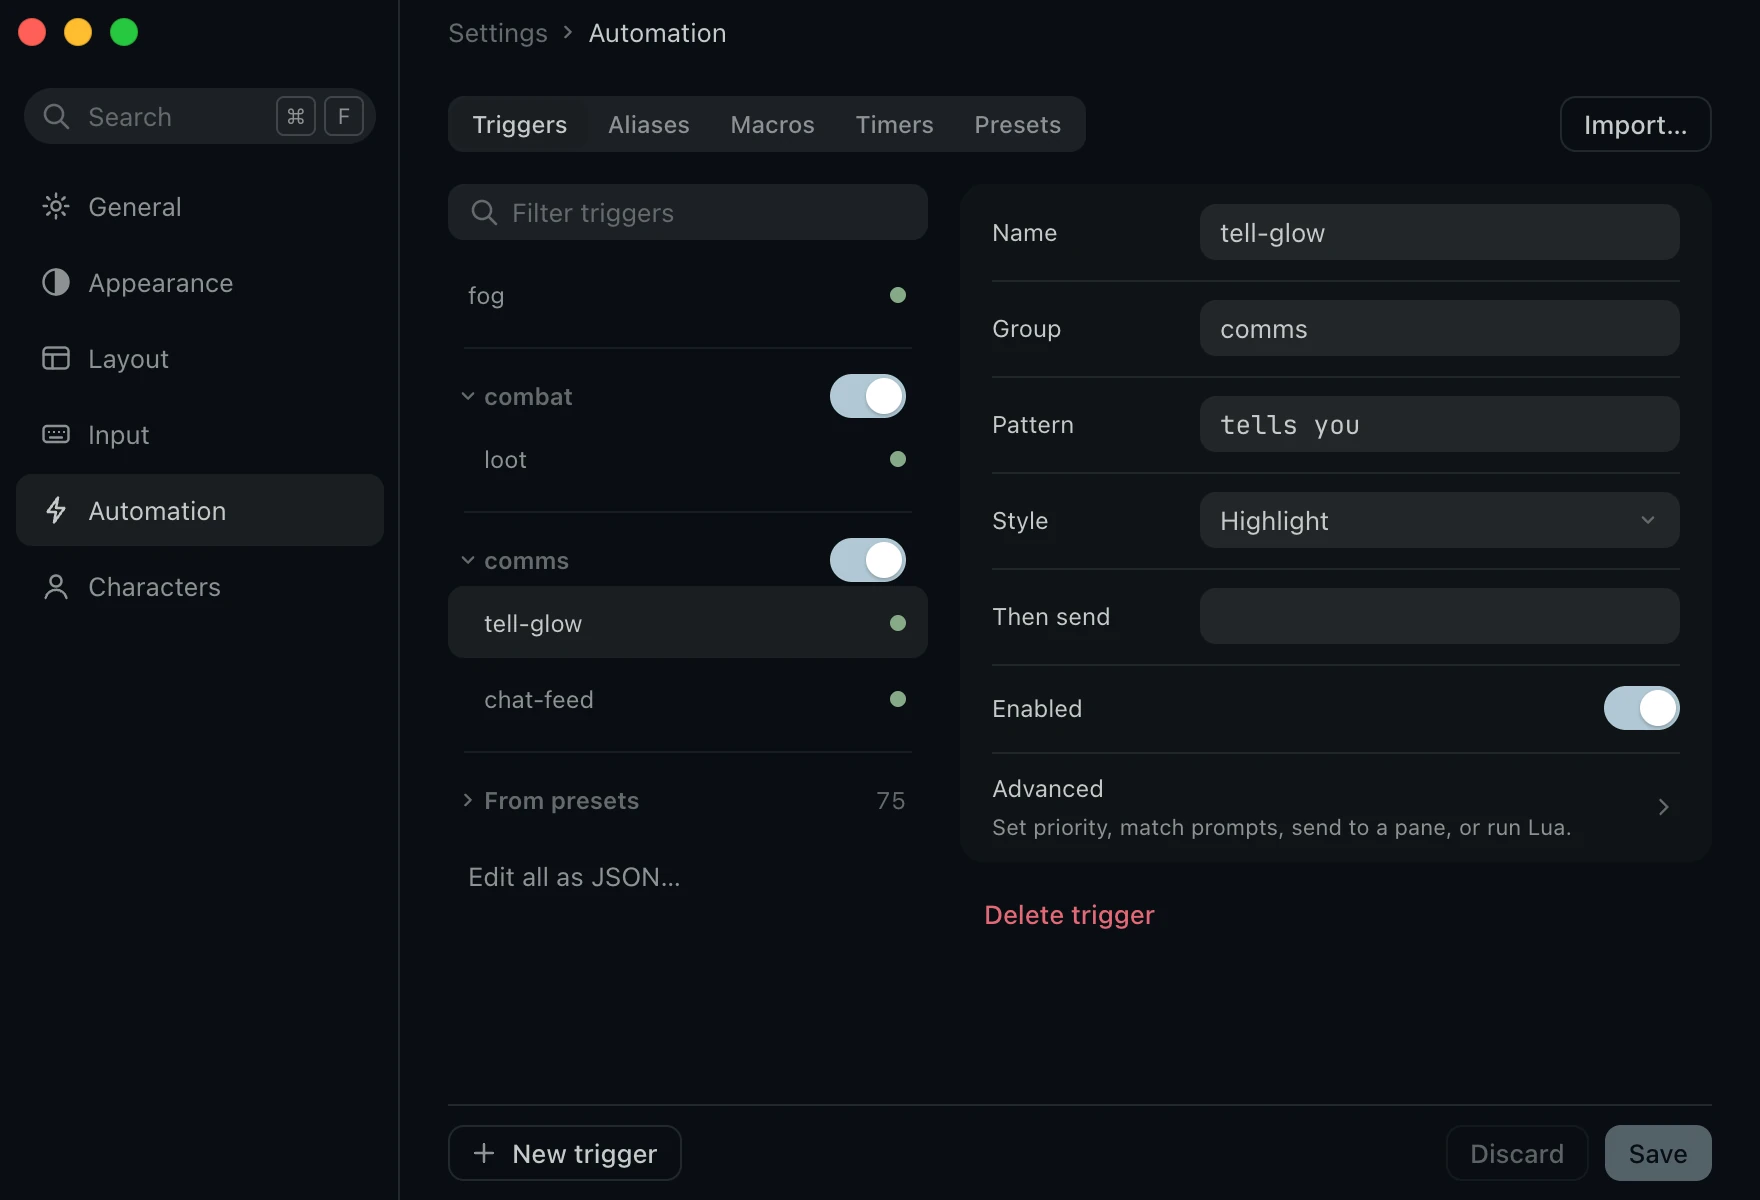1760x1200 pixels.
Task: Collapse the combat group chevron
Action: tap(468, 397)
